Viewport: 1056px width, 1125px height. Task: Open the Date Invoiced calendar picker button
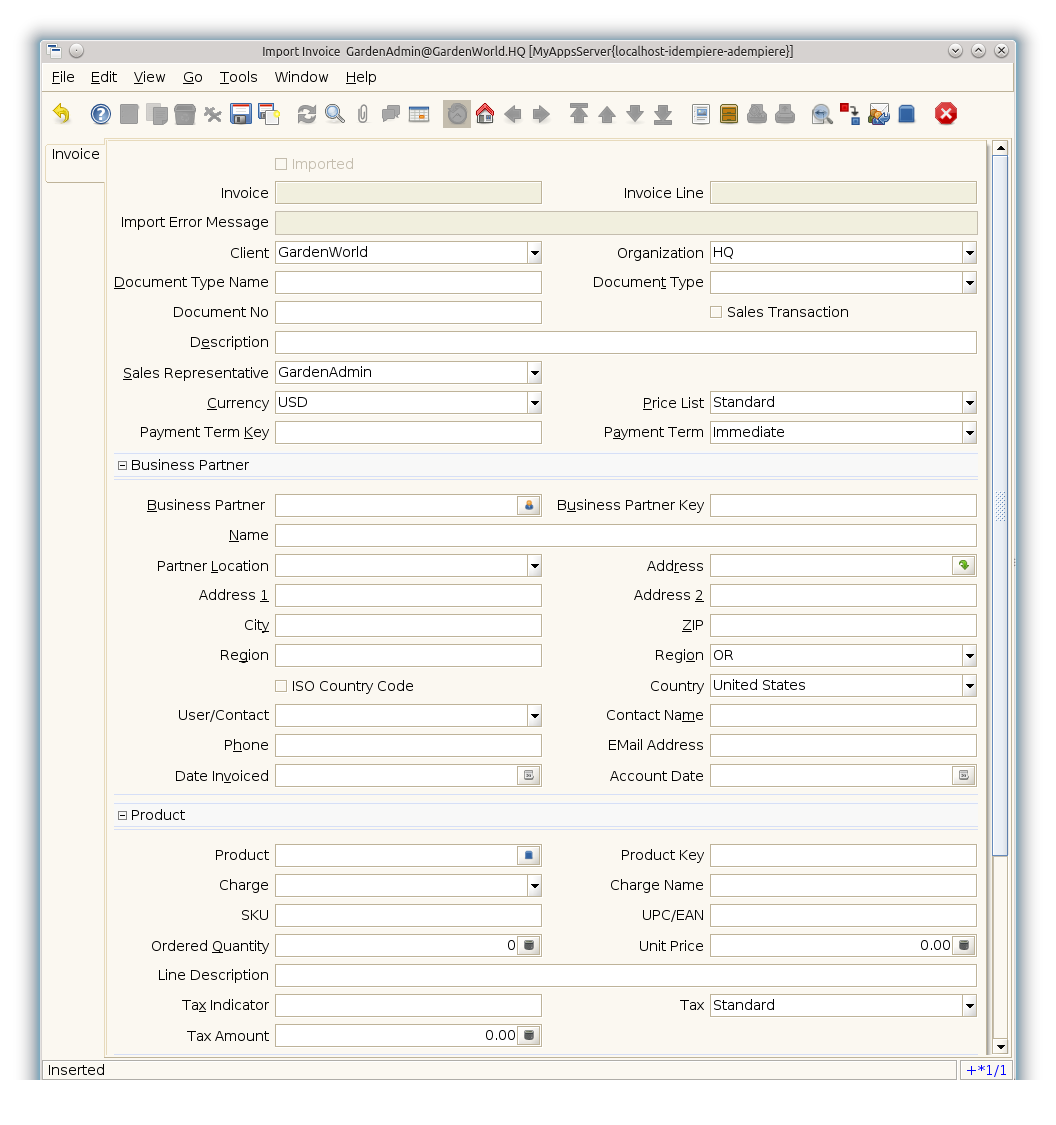pyautogui.click(x=529, y=776)
